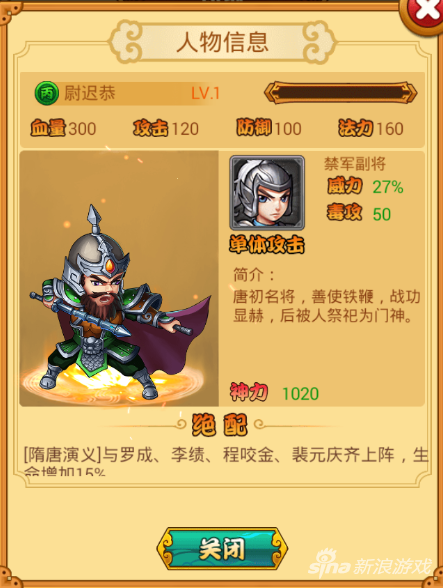The image size is (443, 588).
Task: Click the red X close icon
Action: 424,13
